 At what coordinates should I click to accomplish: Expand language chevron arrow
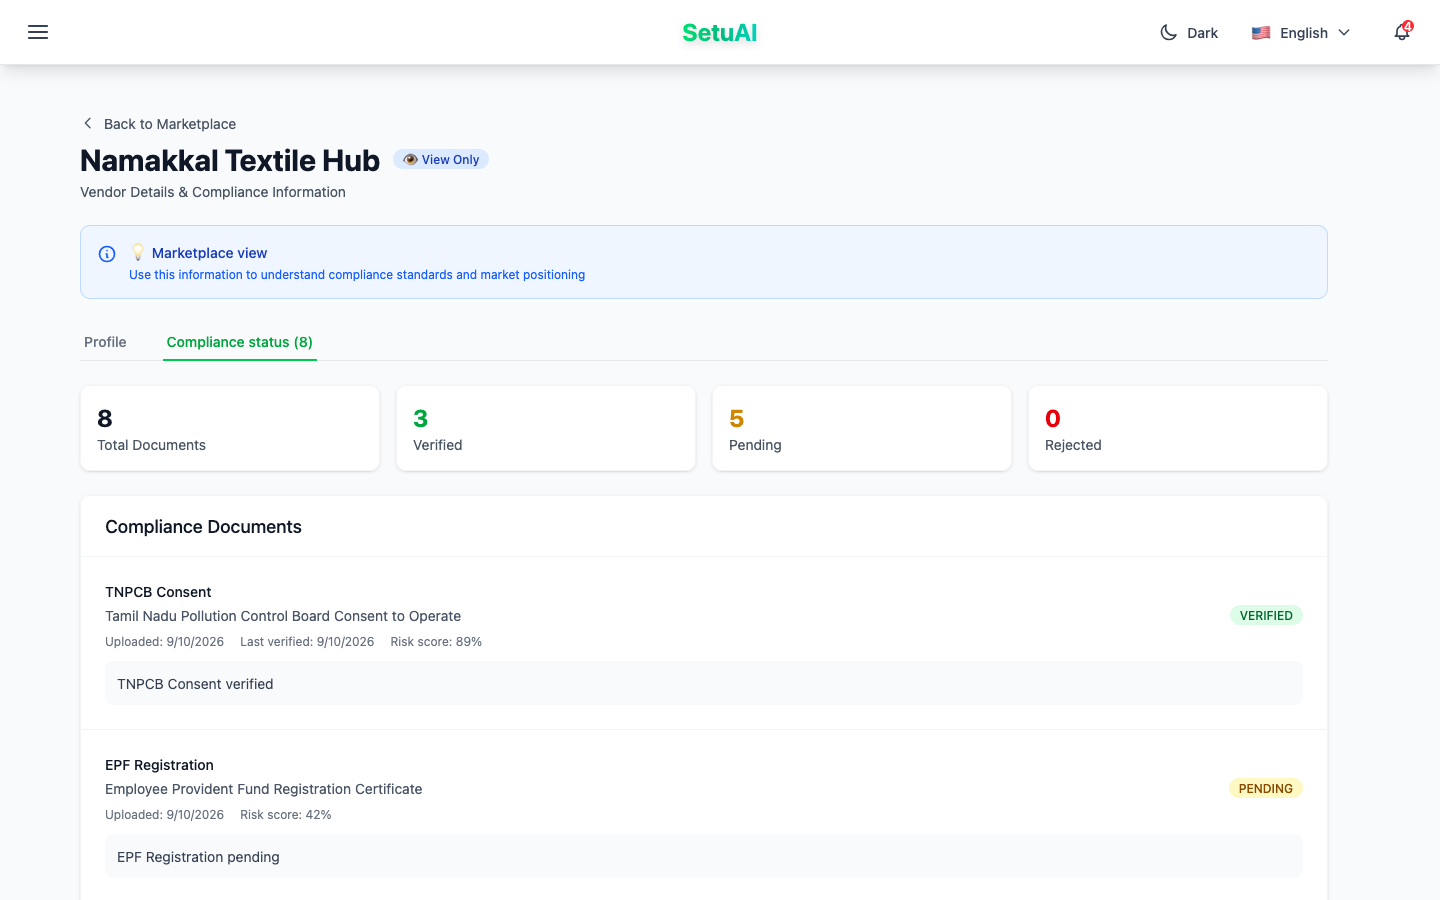click(x=1344, y=32)
